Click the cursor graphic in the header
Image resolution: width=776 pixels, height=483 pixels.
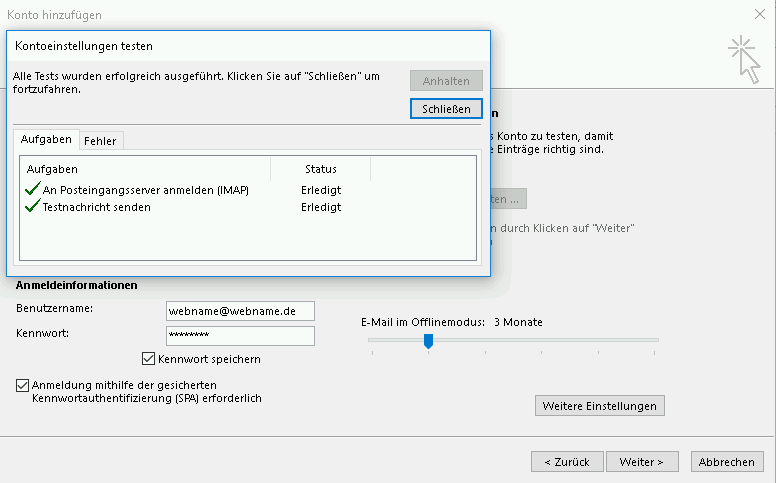(744, 59)
